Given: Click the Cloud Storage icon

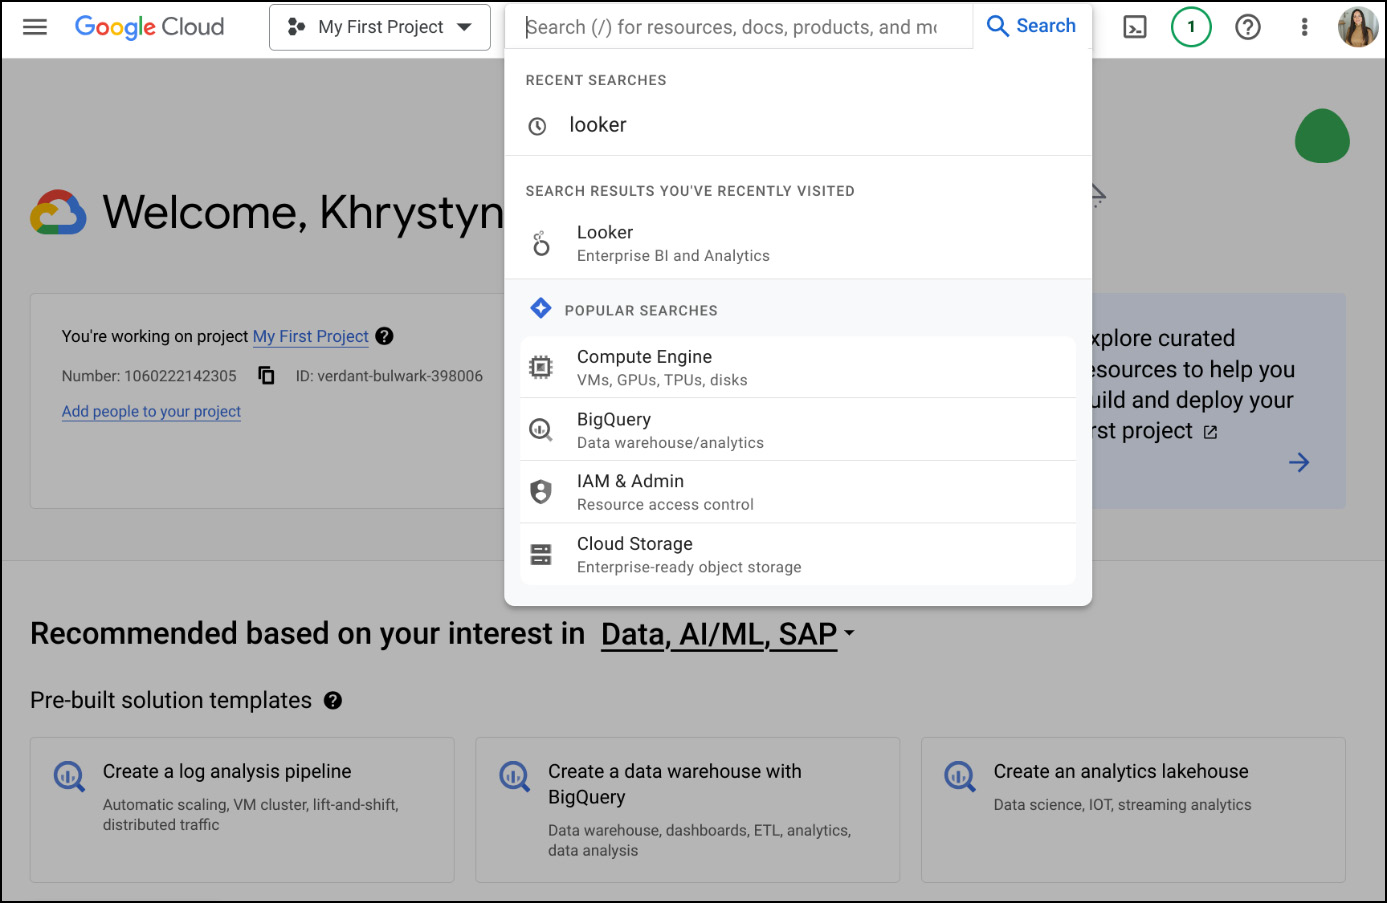Looking at the screenshot, I should tap(541, 554).
